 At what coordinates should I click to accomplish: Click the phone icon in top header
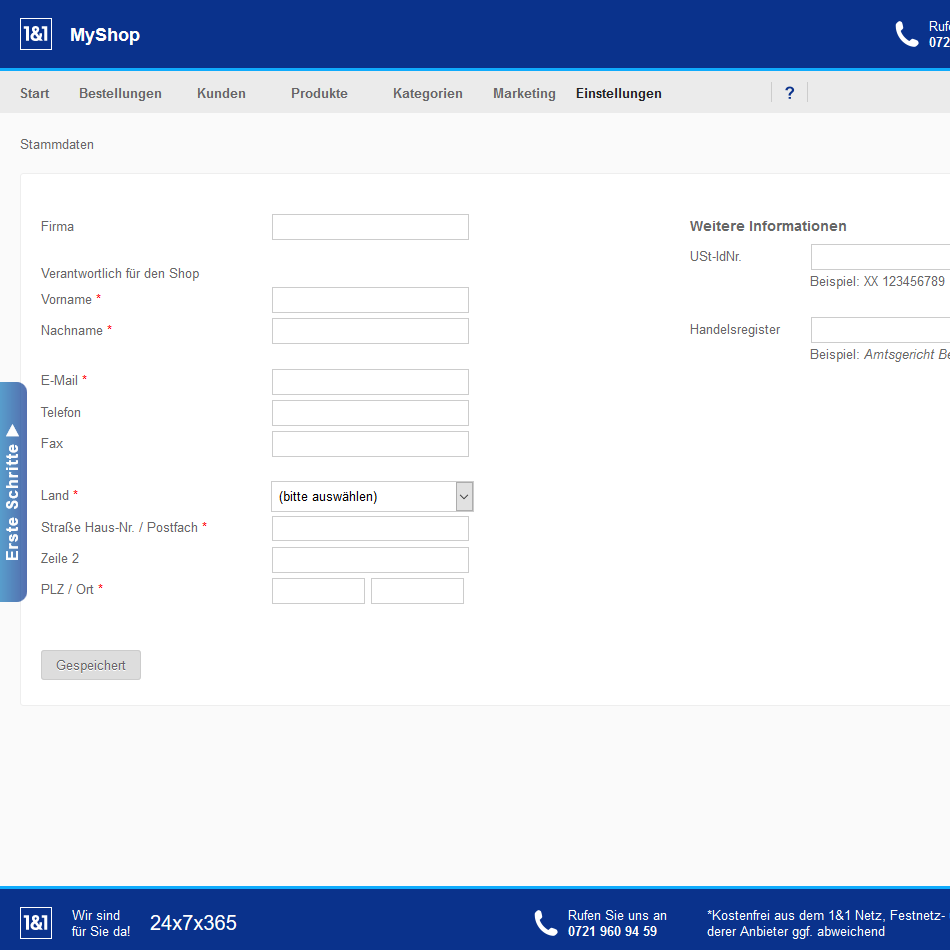906,34
